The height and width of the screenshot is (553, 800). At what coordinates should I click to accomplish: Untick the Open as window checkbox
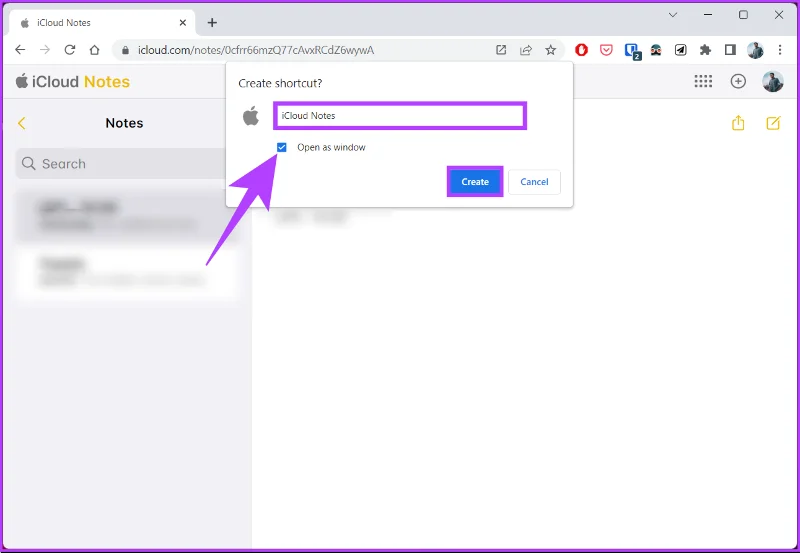pyautogui.click(x=282, y=147)
